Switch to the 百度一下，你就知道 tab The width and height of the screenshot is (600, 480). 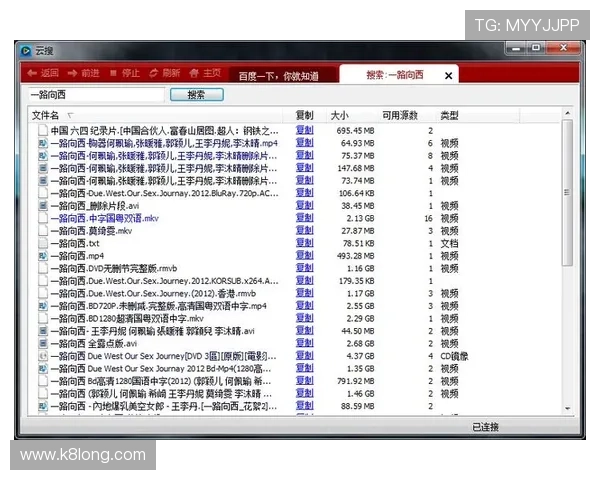(283, 75)
